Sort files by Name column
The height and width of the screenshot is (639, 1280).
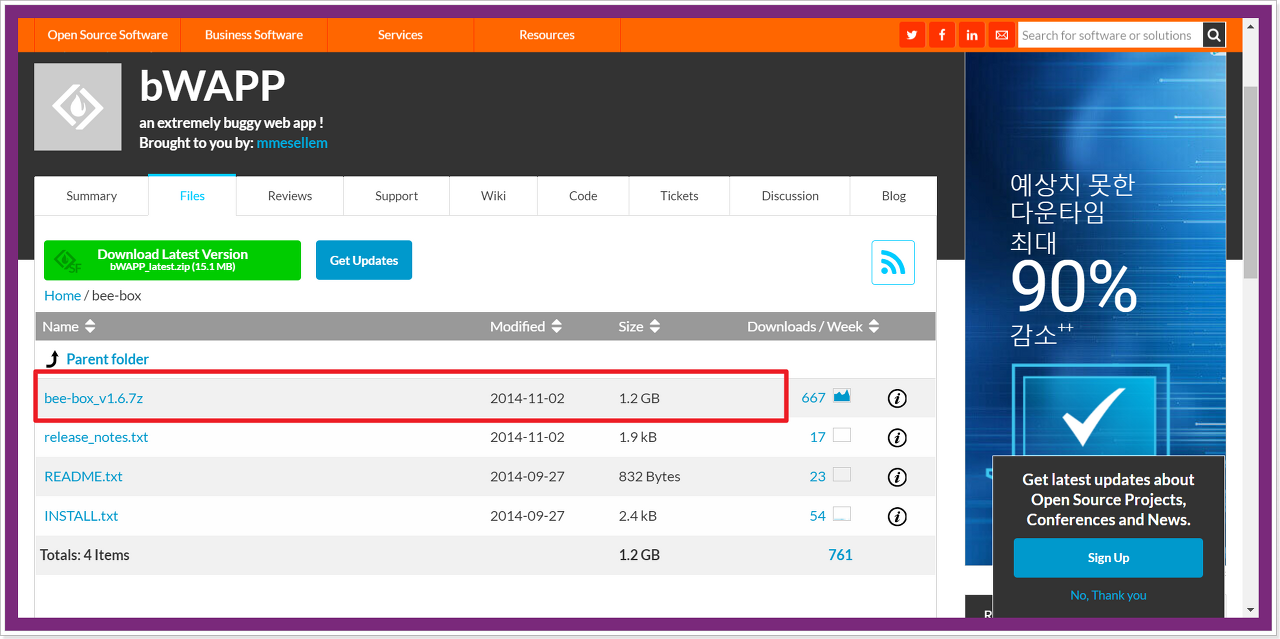tap(69, 326)
